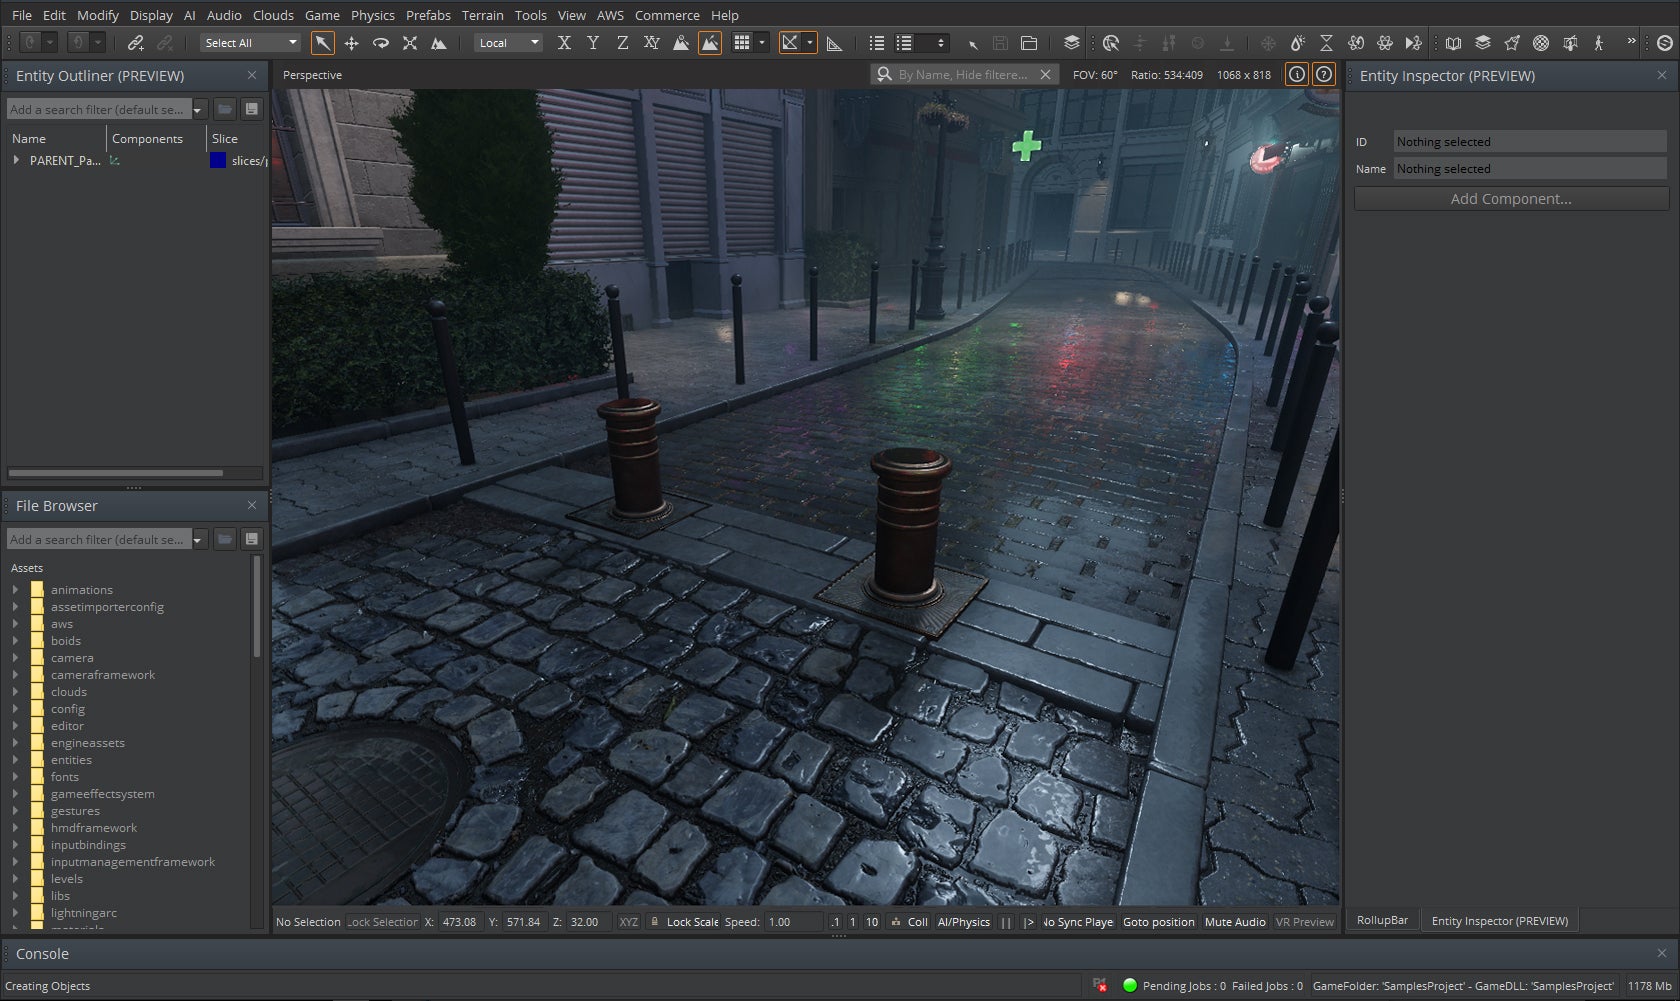Expand the PARENT_Pa... entity in outliner
The image size is (1680, 1001).
click(x=16, y=160)
